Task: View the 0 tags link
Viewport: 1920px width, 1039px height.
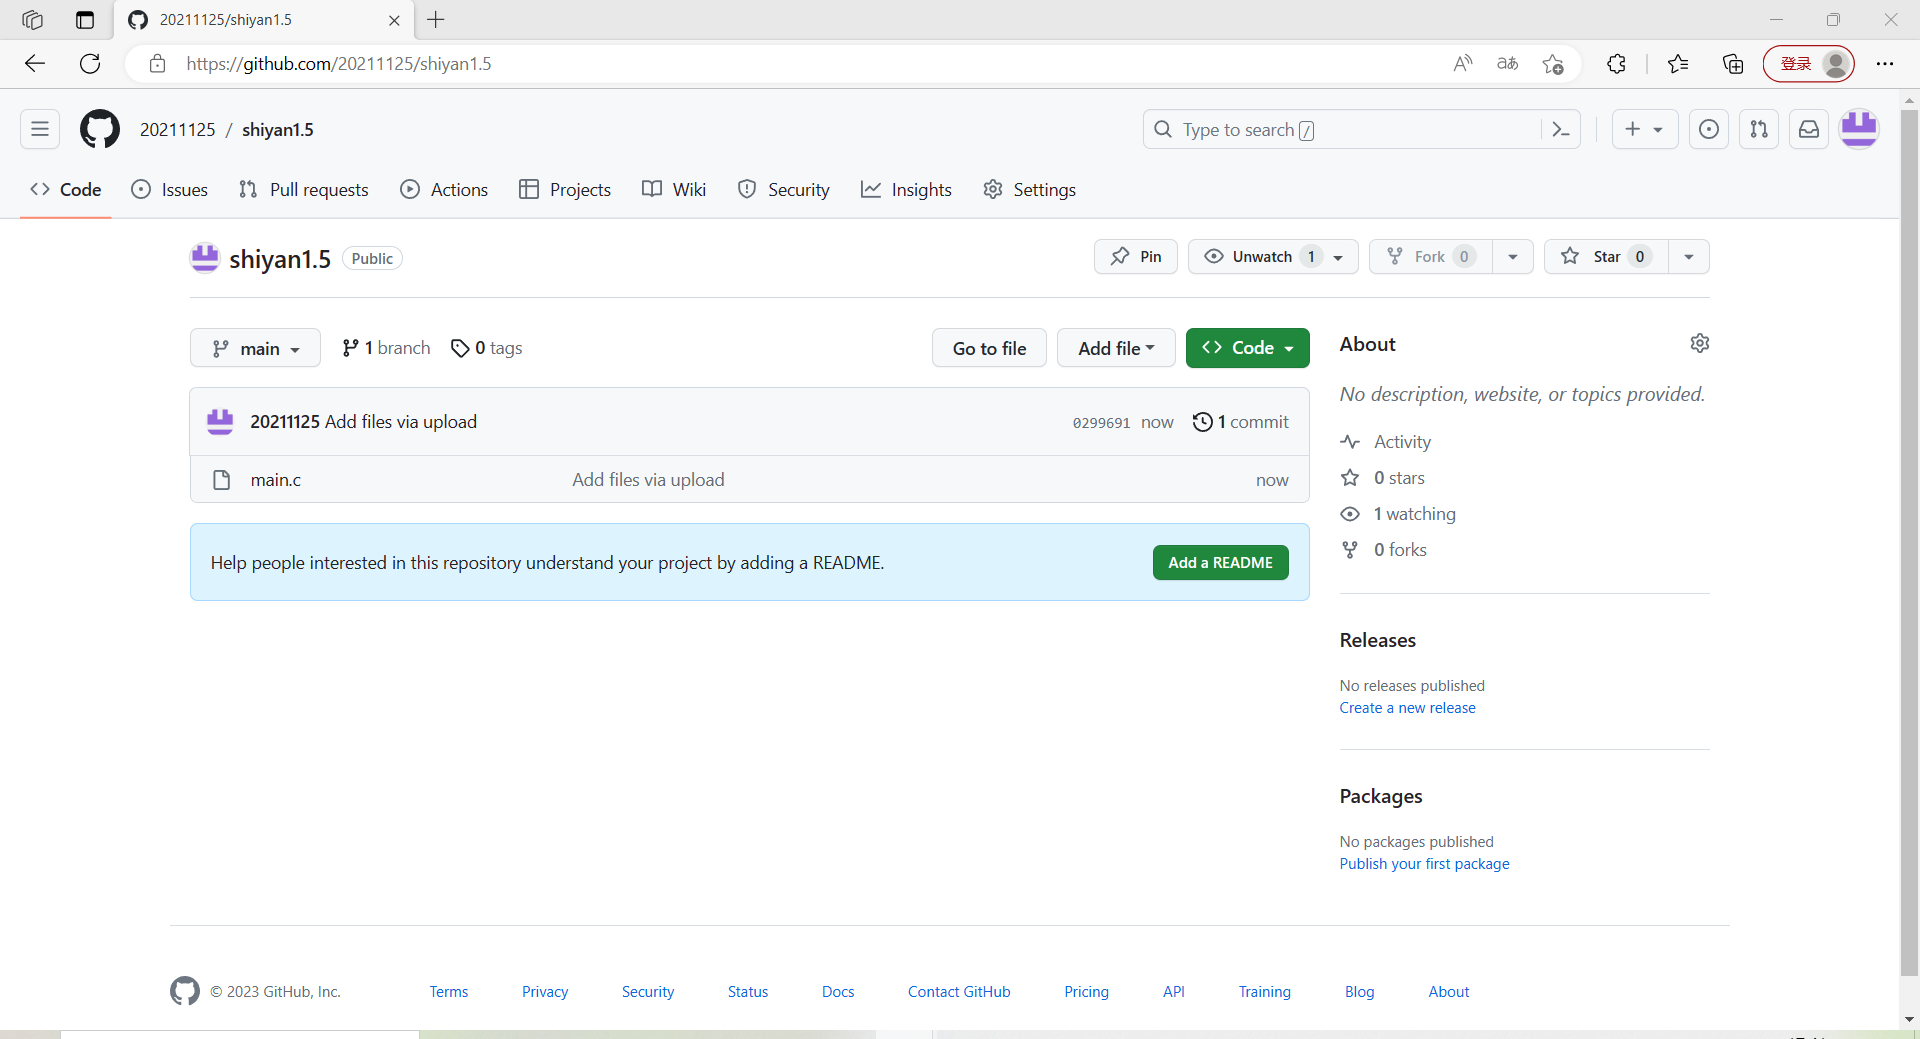Action: tap(486, 348)
